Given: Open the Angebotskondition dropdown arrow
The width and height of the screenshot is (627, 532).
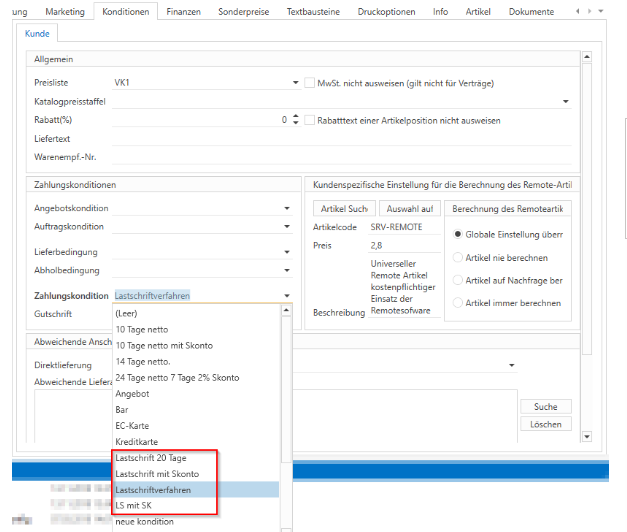Looking at the screenshot, I should coord(287,209).
